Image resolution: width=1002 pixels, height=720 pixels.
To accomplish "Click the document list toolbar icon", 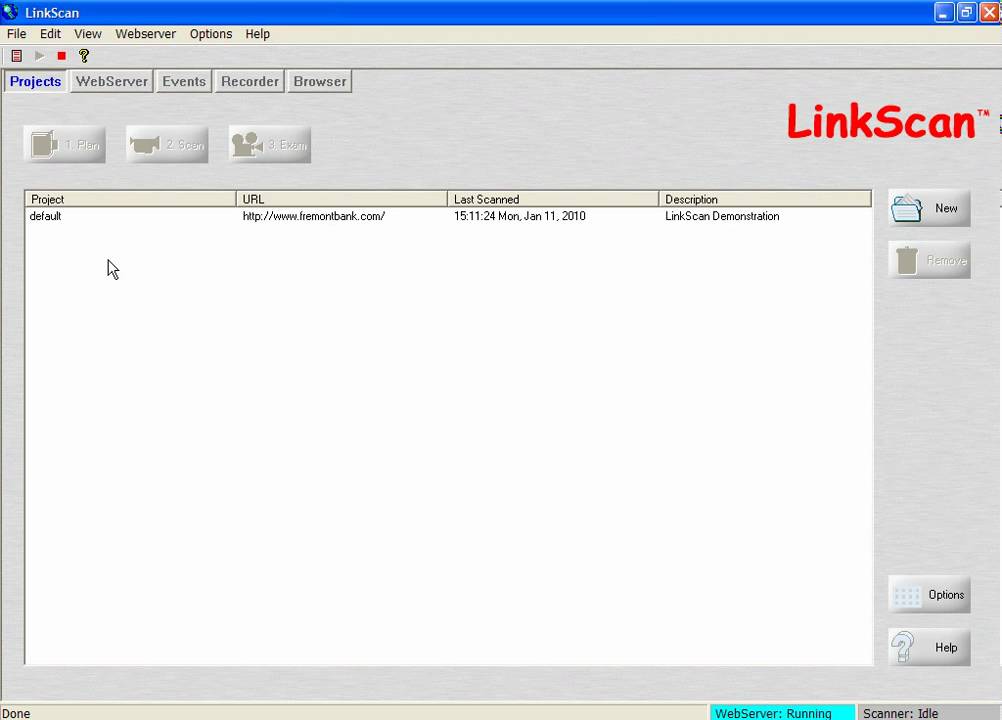I will pos(17,56).
